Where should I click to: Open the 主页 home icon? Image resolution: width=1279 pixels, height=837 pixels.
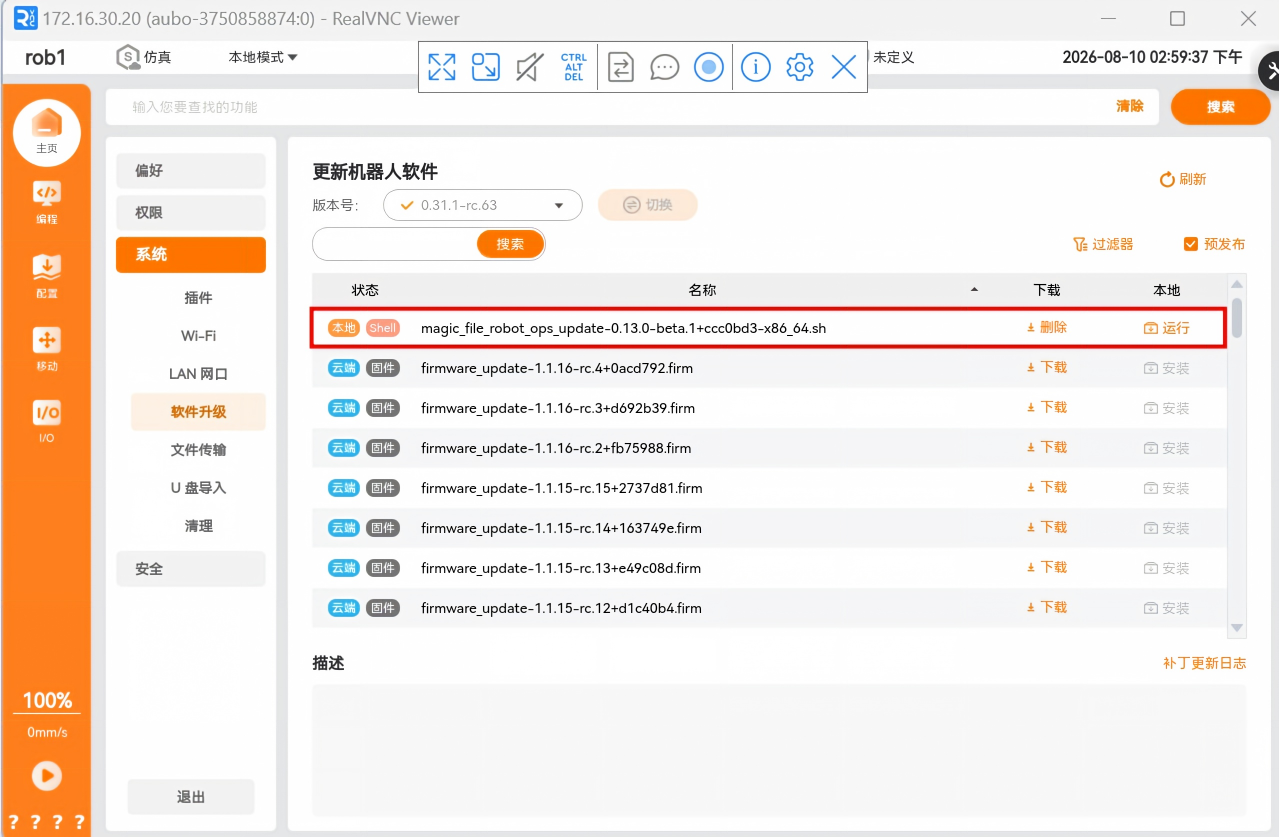coord(46,132)
